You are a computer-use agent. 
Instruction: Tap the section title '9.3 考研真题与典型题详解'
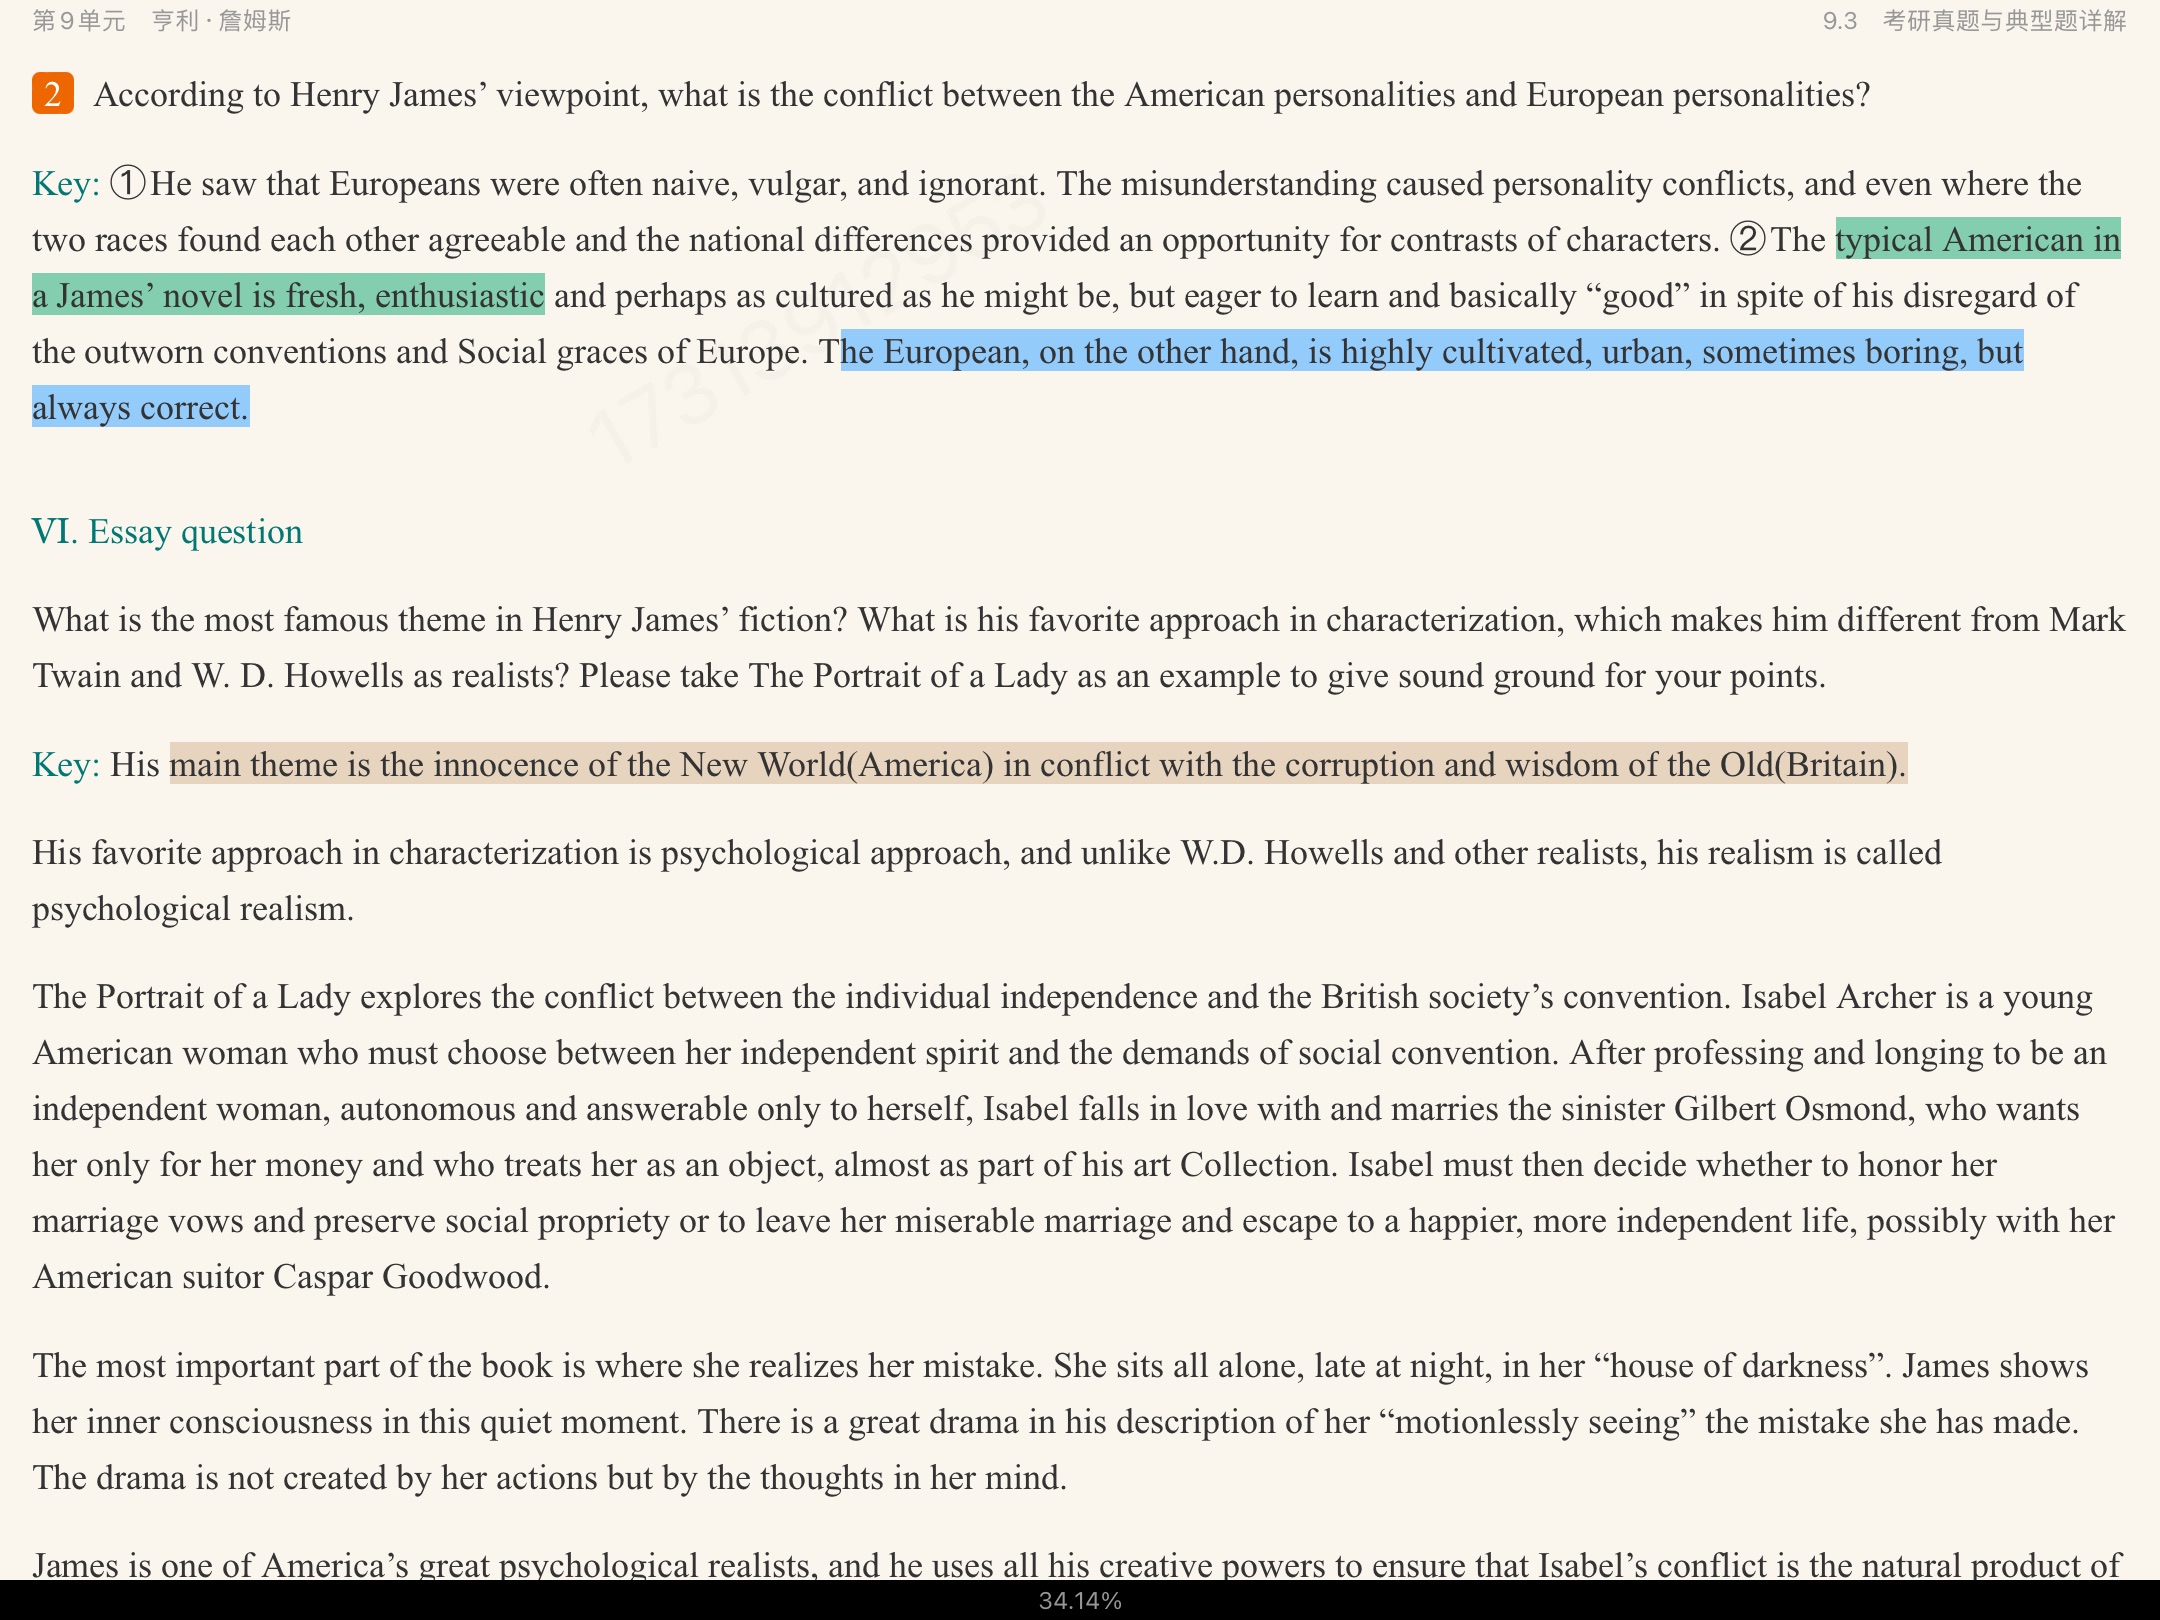tap(1973, 21)
